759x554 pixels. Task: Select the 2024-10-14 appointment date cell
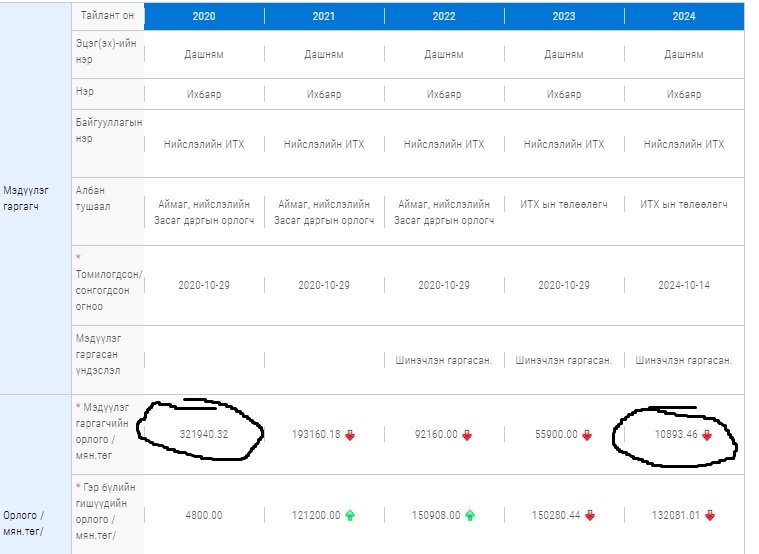click(x=684, y=285)
